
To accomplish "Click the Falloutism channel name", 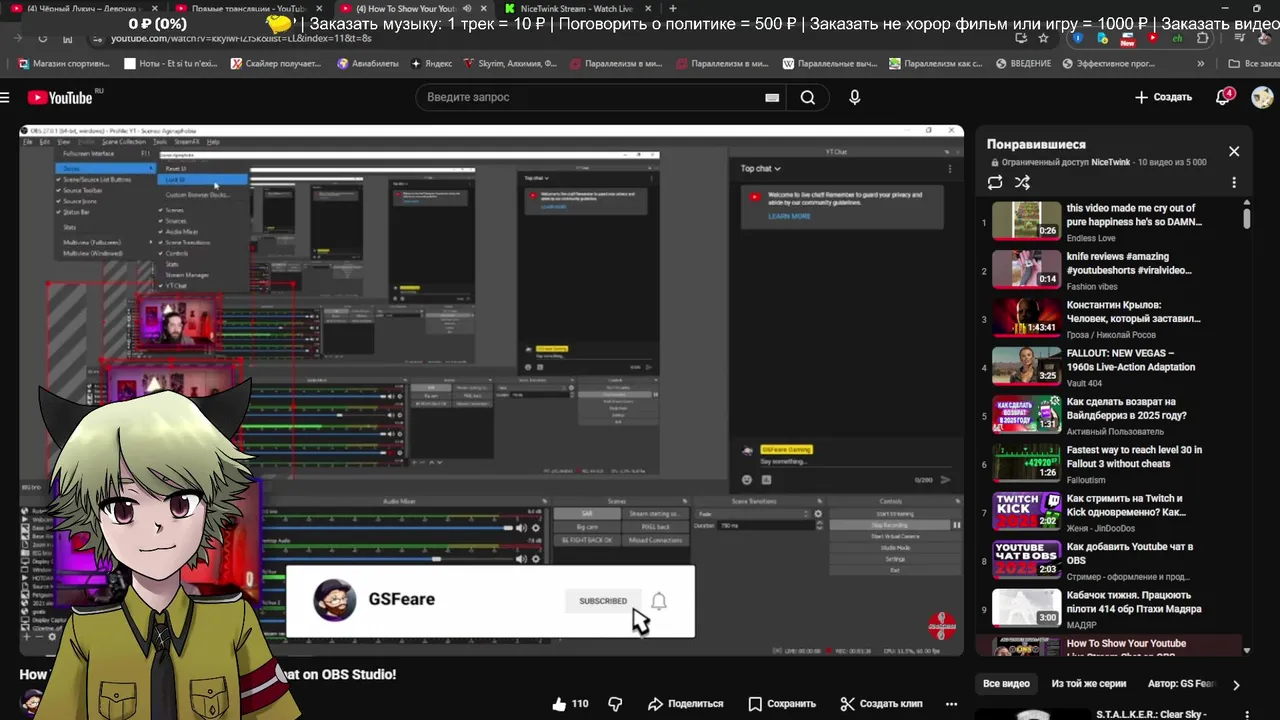I will click(1086, 480).
